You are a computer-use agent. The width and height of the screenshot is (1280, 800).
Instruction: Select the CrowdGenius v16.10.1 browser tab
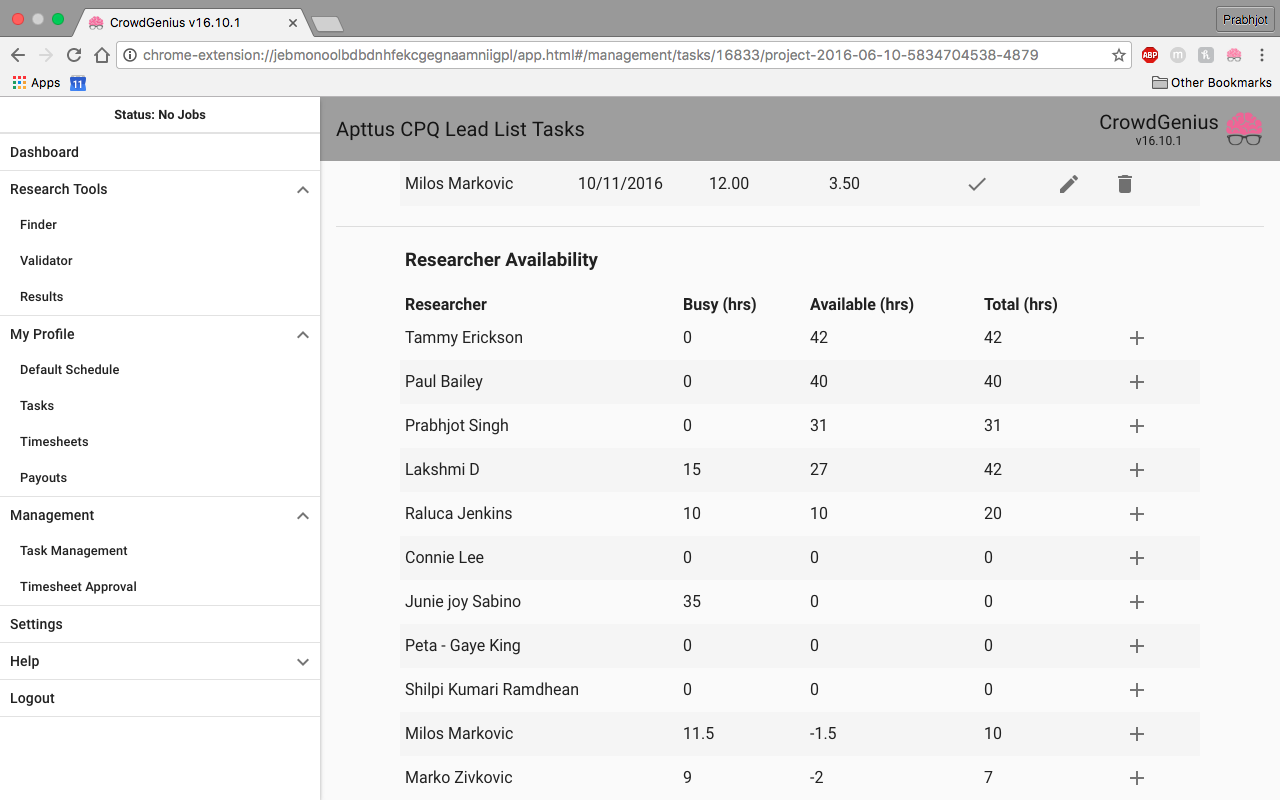tap(190, 22)
